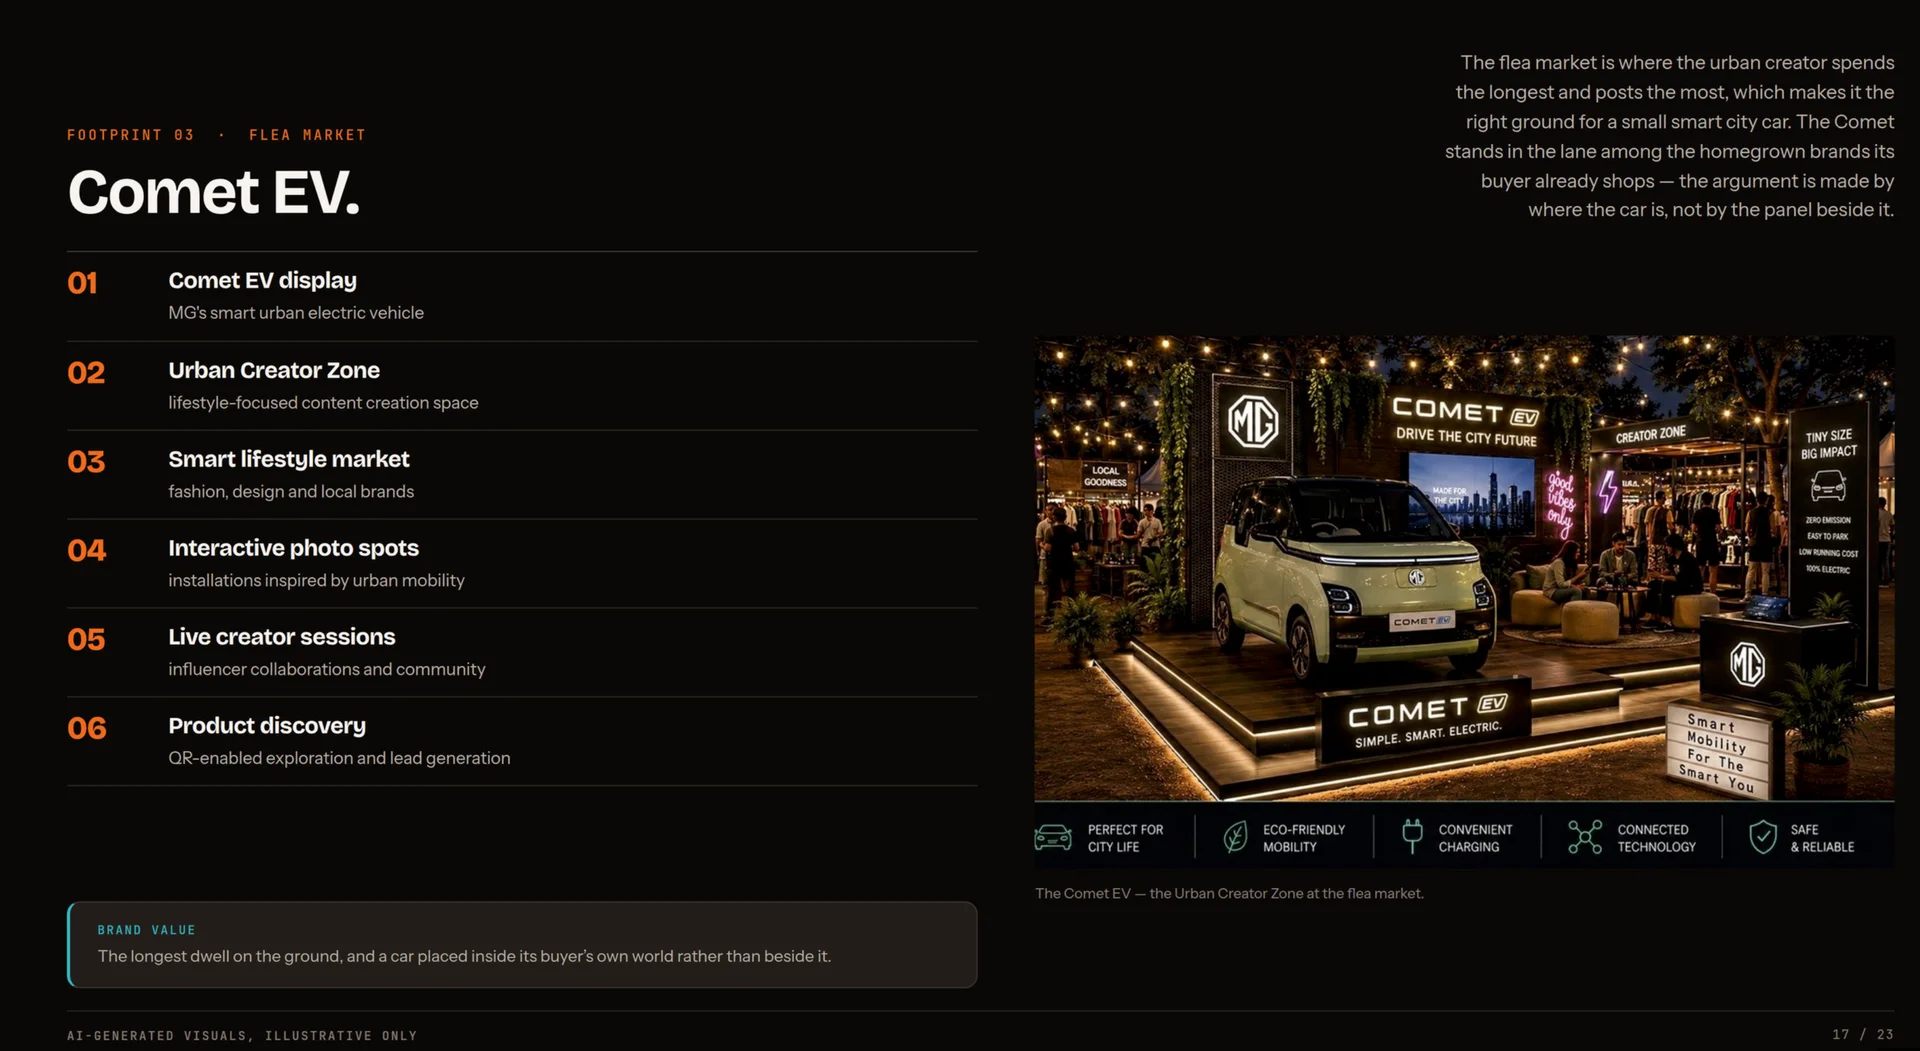Click the 'COMET EV Simple. Smart. Electric.' floor sign
1920x1051 pixels.
1427,721
